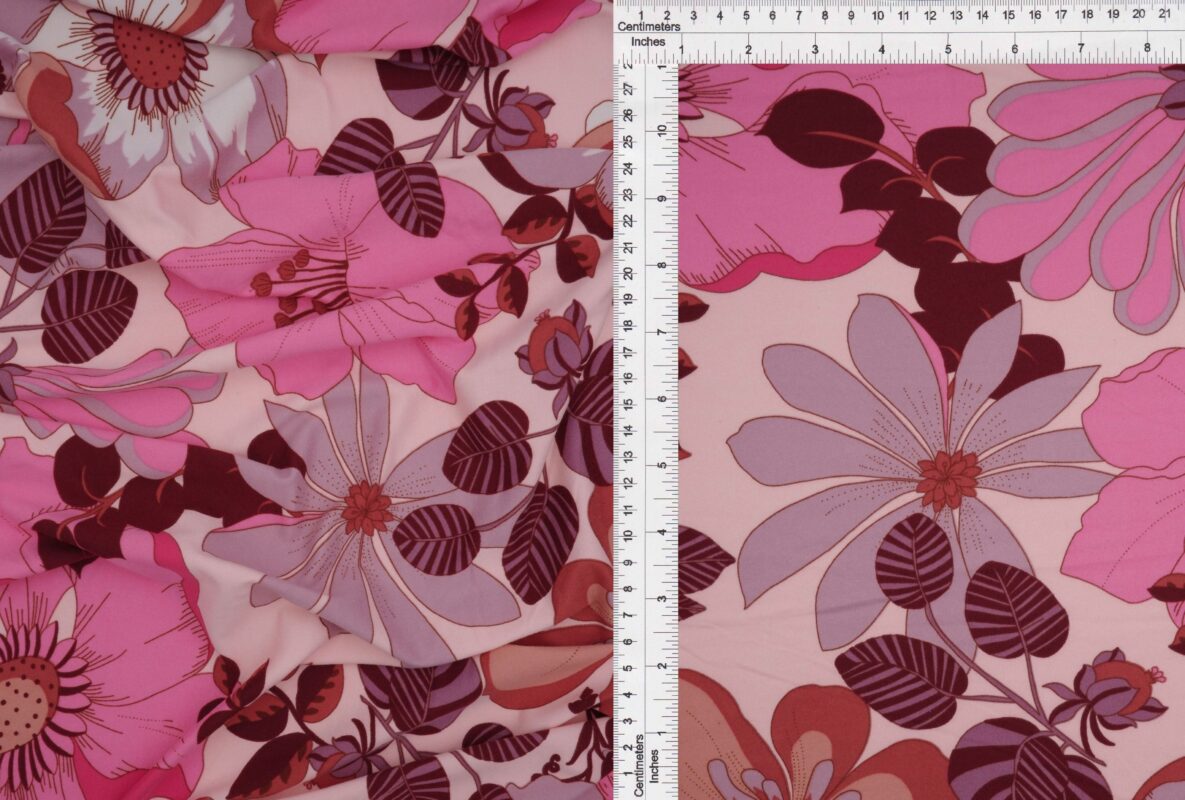Click the "Centimeters" label on the vertical ruler
The image size is (1185, 800).
point(639,765)
